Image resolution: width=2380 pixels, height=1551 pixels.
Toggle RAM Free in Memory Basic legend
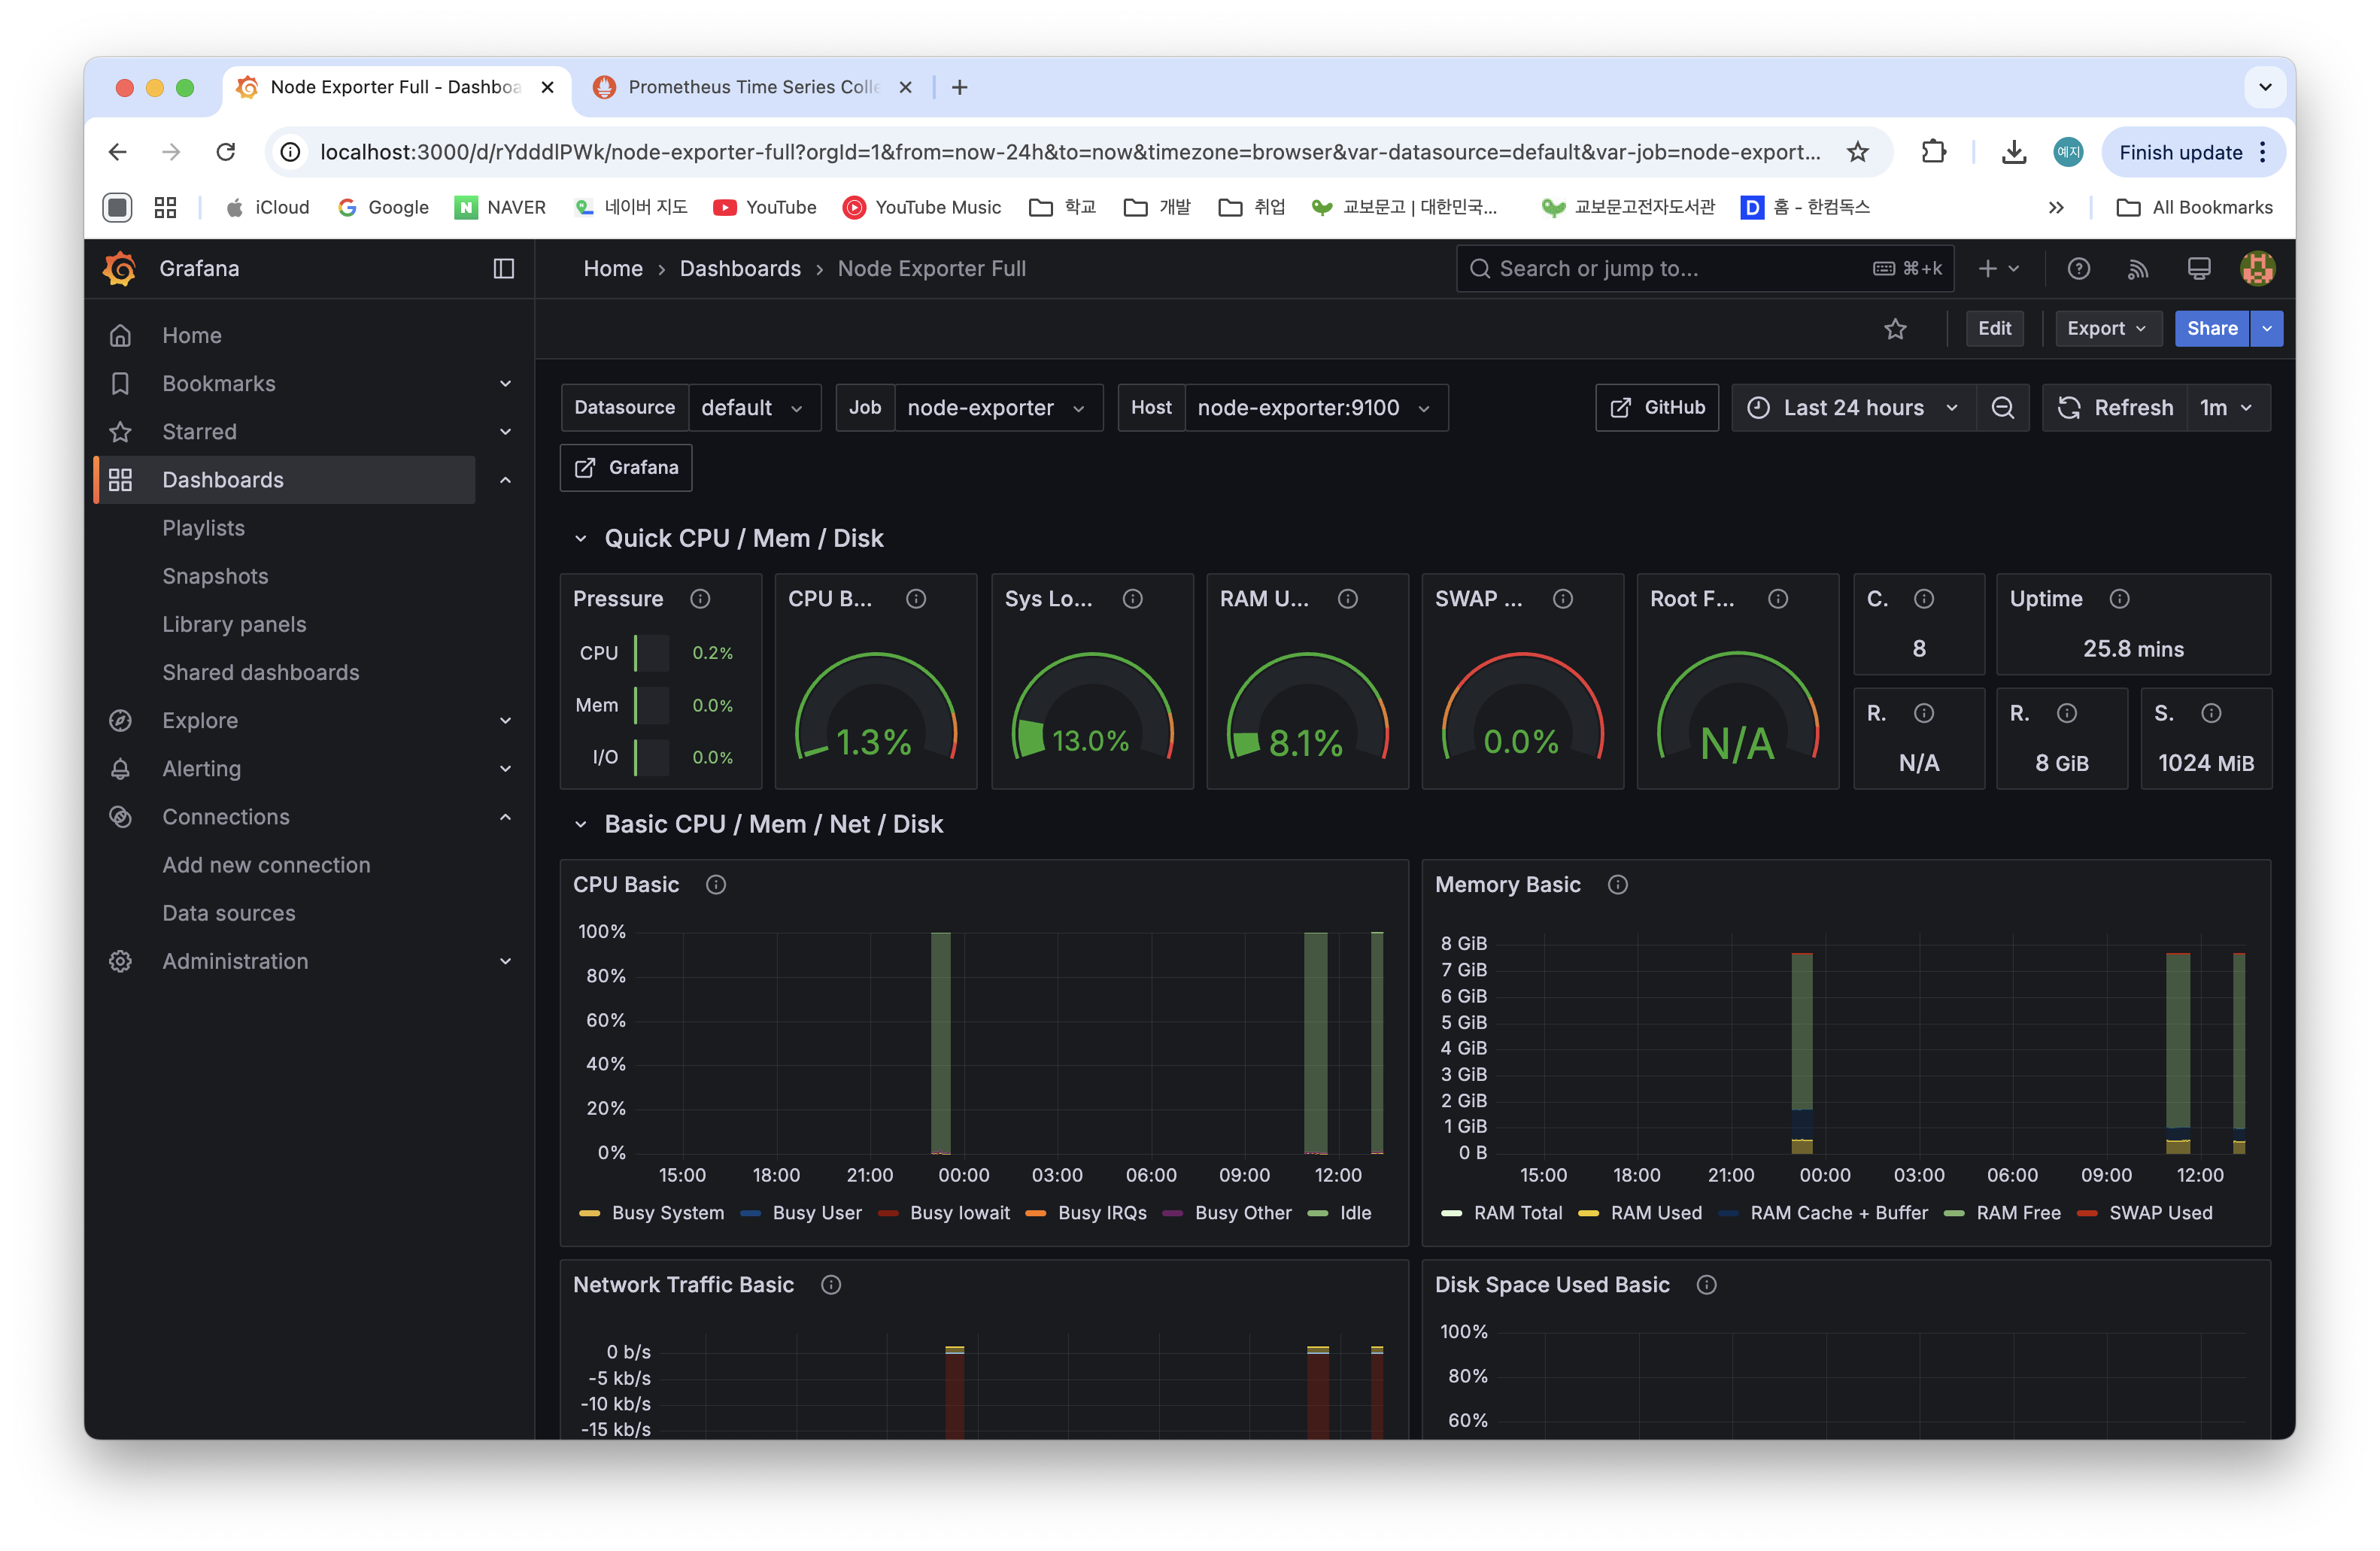tap(2018, 1213)
